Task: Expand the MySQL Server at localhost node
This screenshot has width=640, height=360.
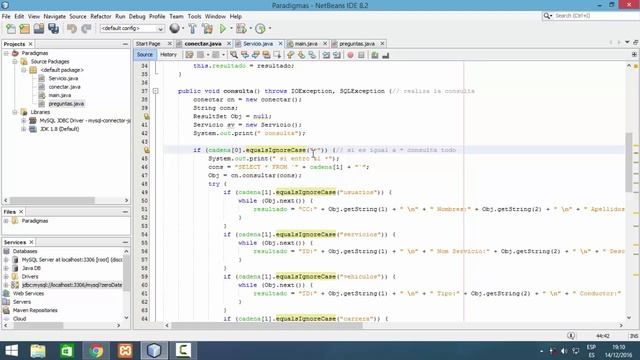Action: (6, 260)
